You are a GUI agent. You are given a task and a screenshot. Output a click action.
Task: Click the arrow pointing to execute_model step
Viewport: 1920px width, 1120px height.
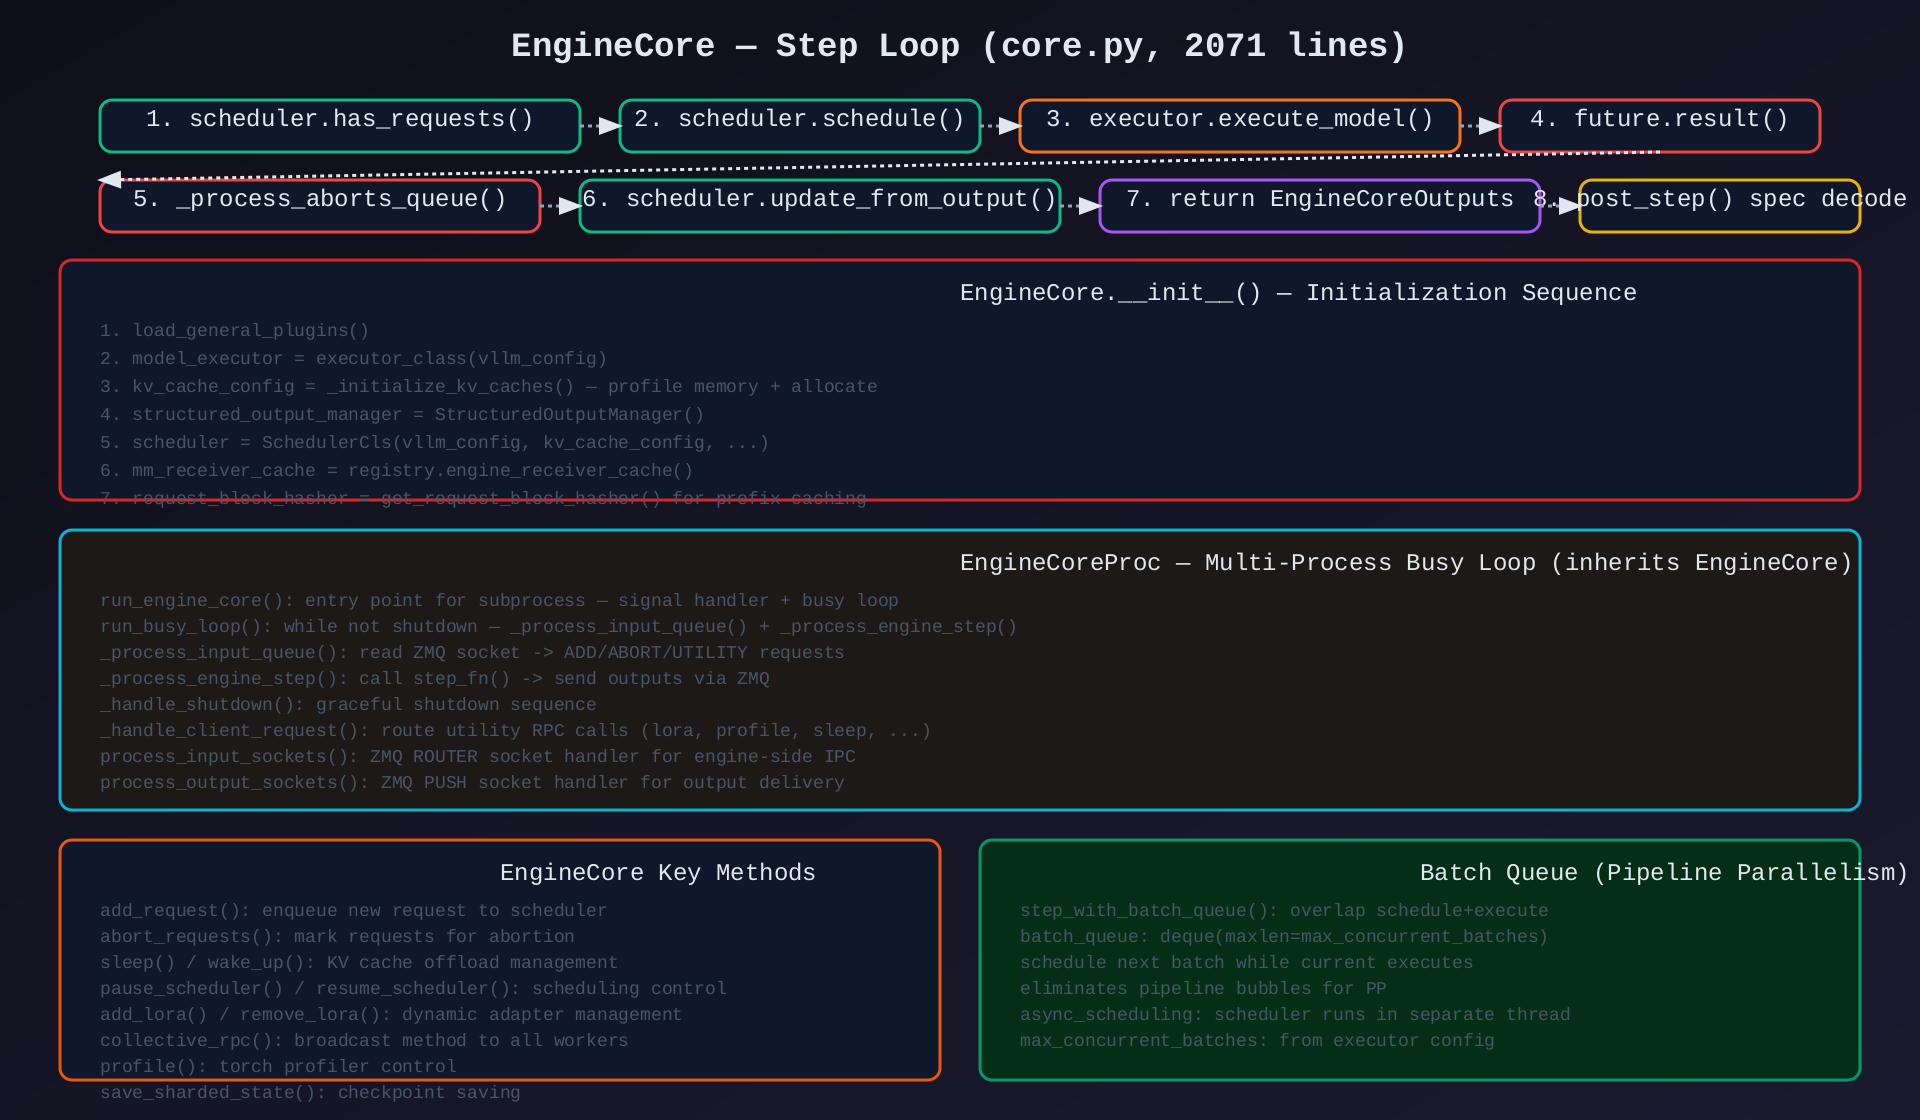[x=1000, y=126]
